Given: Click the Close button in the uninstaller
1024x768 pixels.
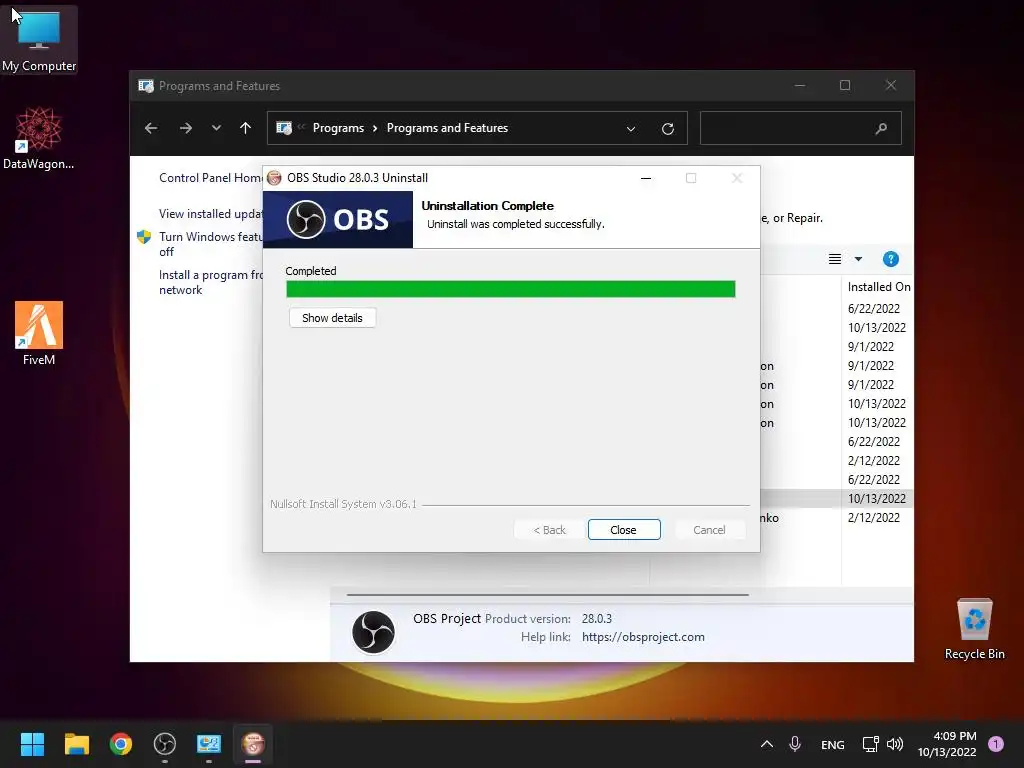Looking at the screenshot, I should [624, 530].
